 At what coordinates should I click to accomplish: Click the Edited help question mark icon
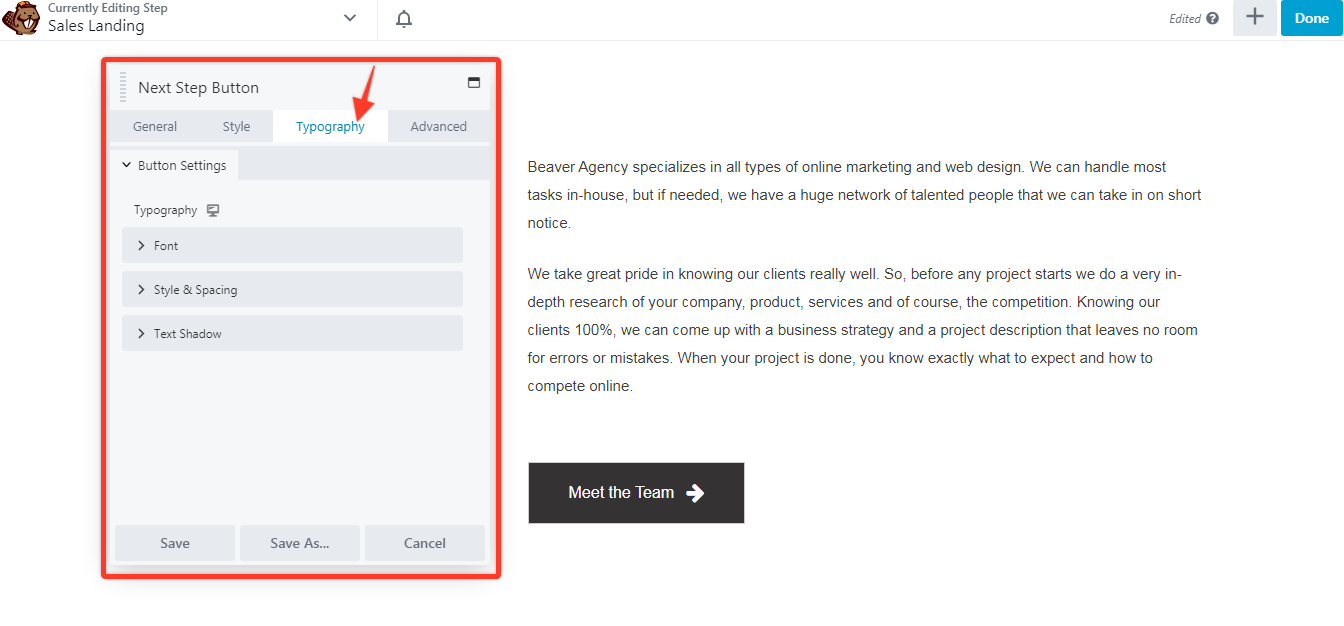pos(1213,19)
